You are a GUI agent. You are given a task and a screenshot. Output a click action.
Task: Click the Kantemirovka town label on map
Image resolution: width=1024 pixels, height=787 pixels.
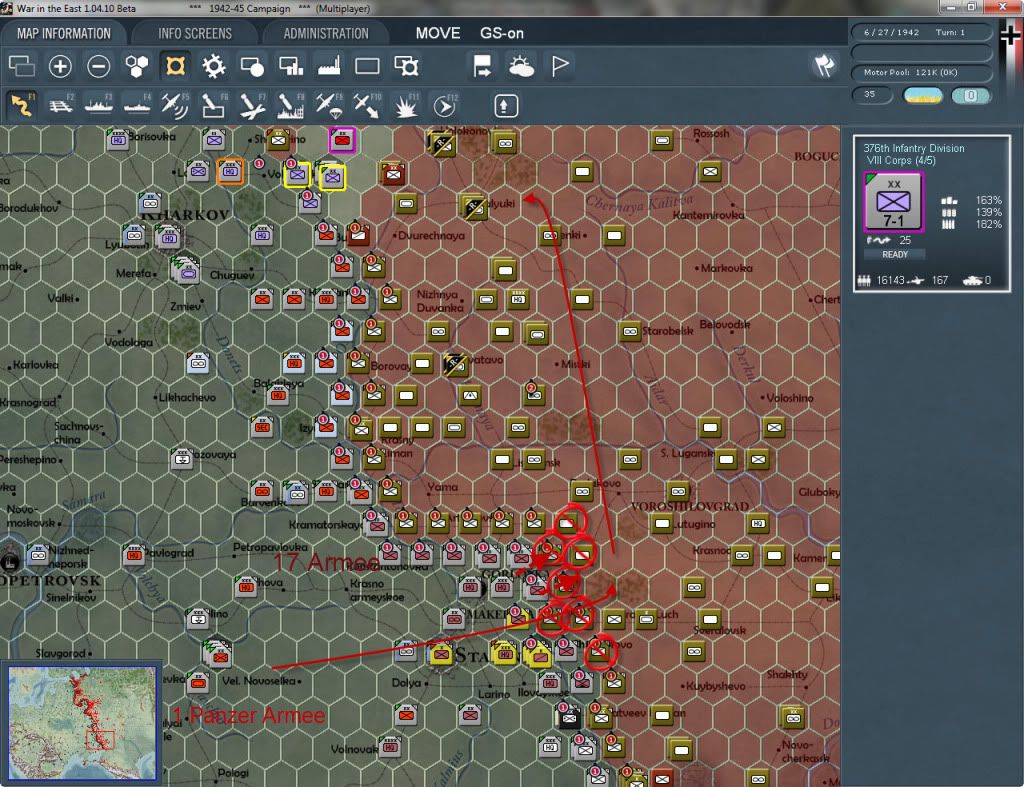[709, 215]
